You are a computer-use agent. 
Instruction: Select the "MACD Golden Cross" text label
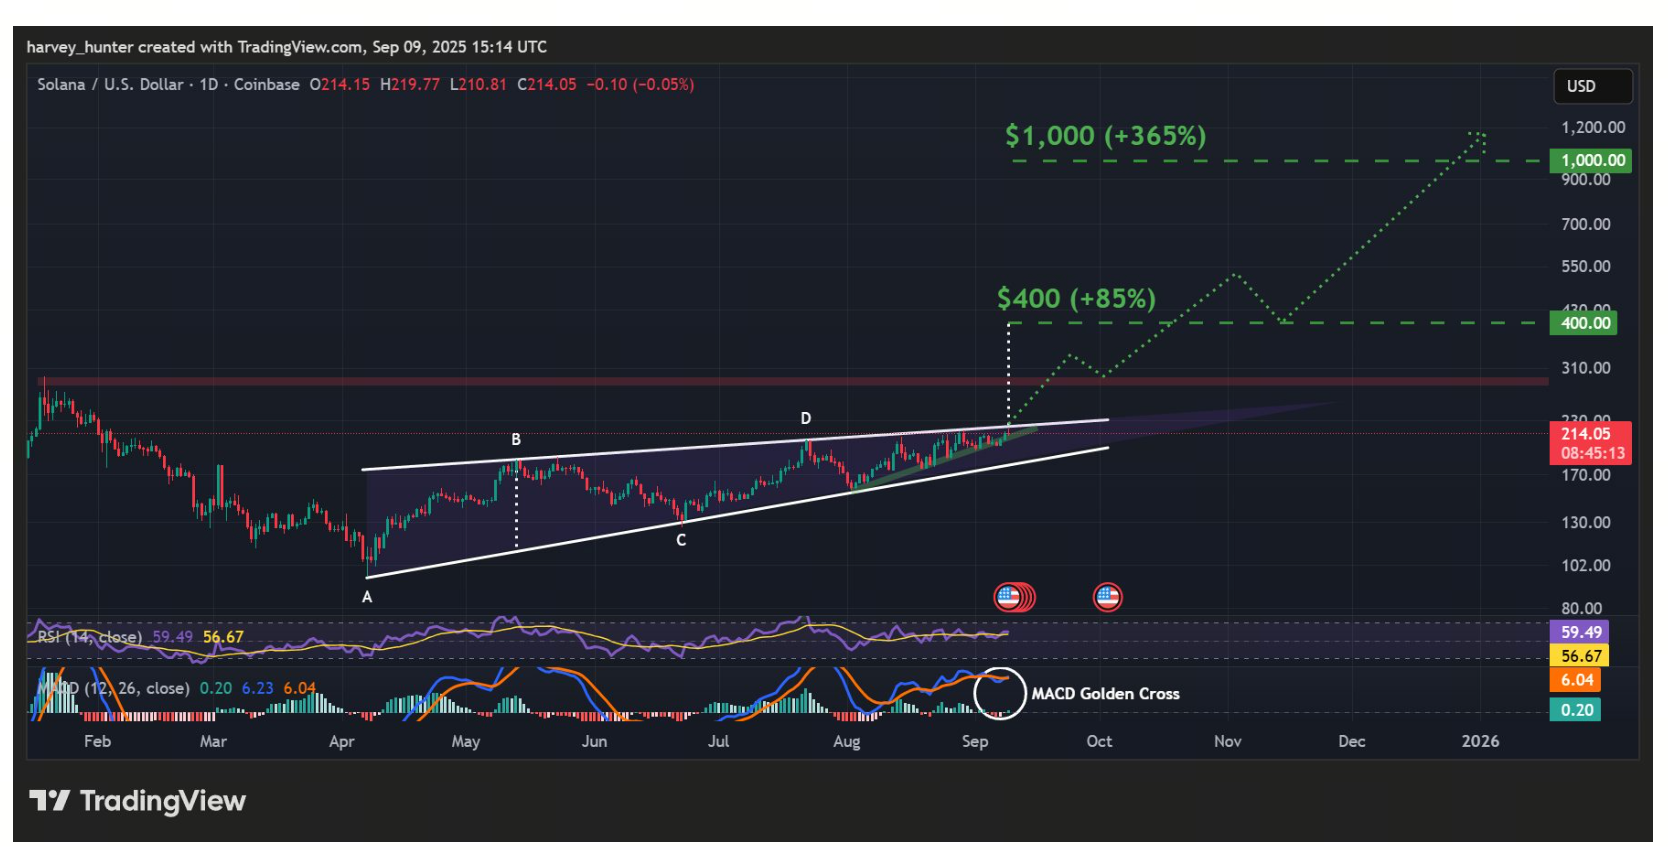(1105, 694)
